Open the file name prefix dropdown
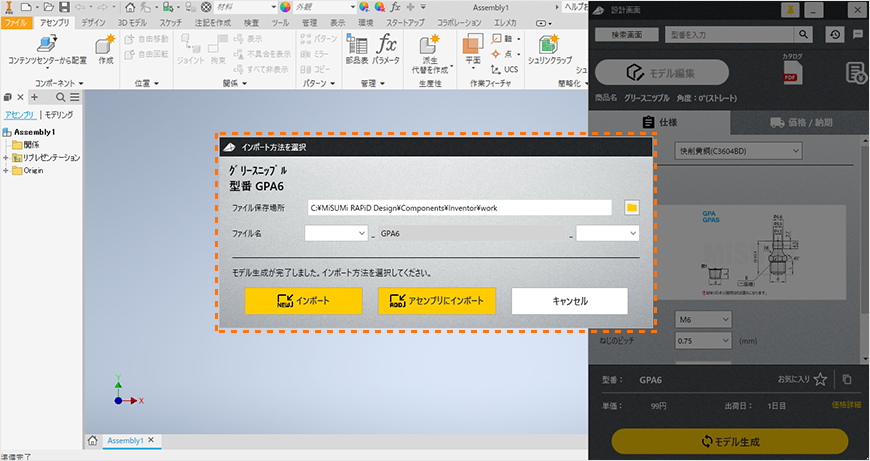Image resolution: width=870 pixels, height=461 pixels. pyautogui.click(x=337, y=233)
